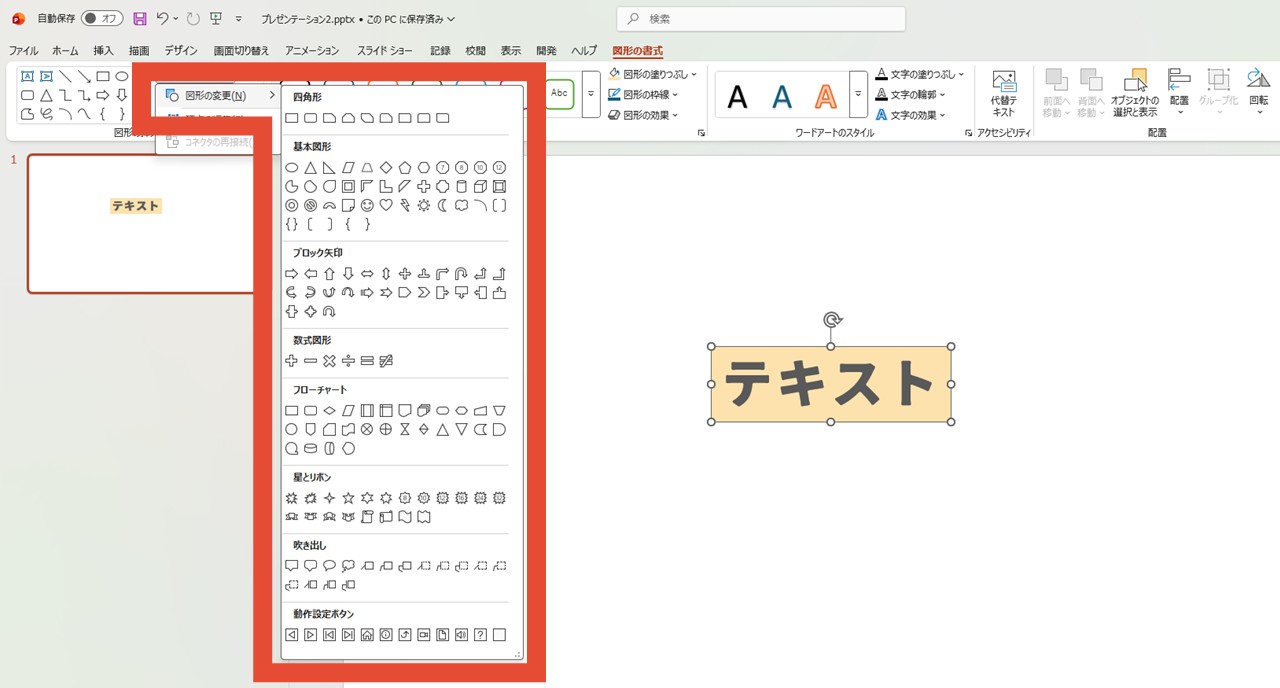Open the アニメーション ribbon tab

click(312, 51)
